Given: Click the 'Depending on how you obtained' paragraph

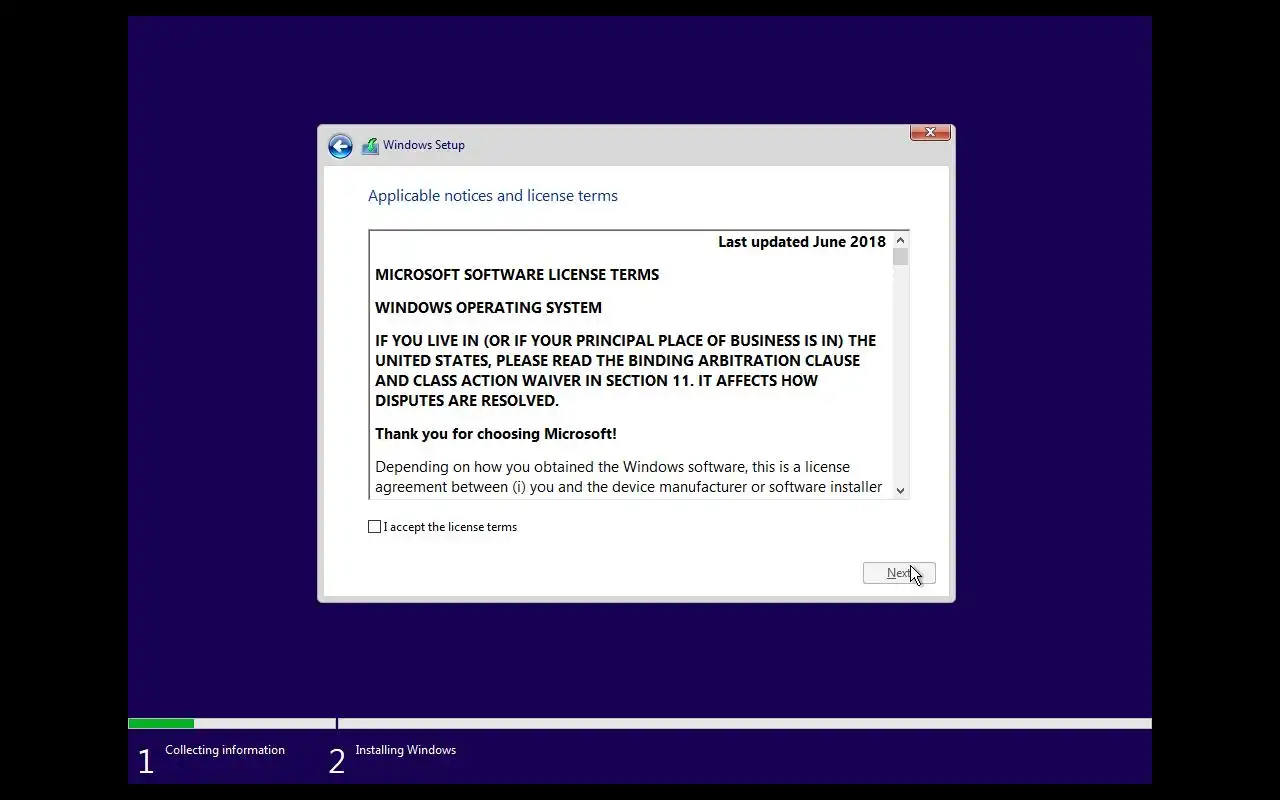Looking at the screenshot, I should [x=629, y=477].
